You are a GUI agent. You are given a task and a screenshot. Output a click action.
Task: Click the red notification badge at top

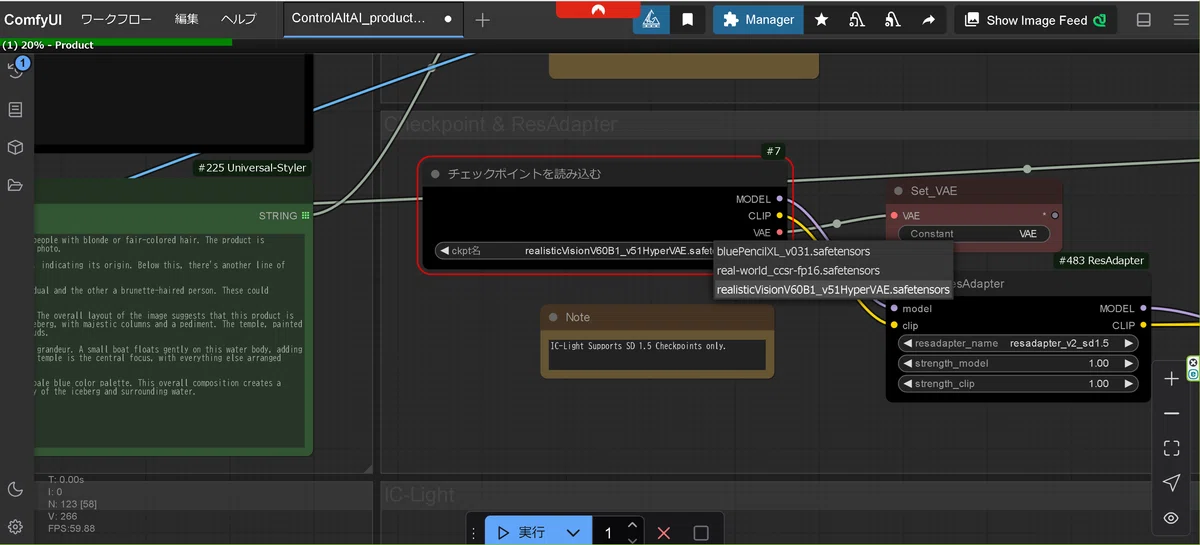coord(598,9)
